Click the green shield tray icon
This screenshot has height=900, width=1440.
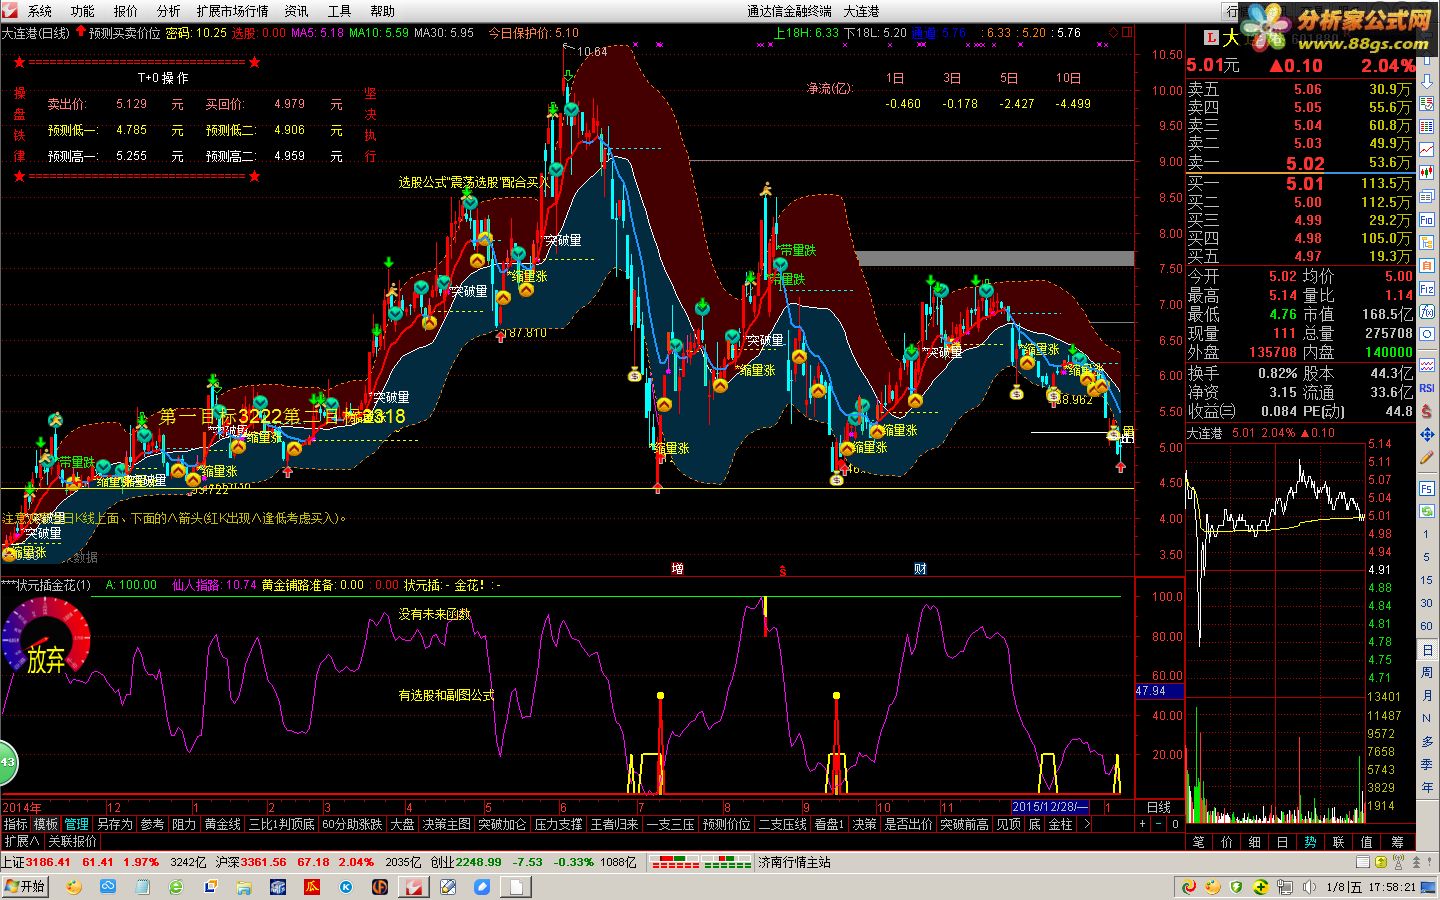tap(1237, 886)
